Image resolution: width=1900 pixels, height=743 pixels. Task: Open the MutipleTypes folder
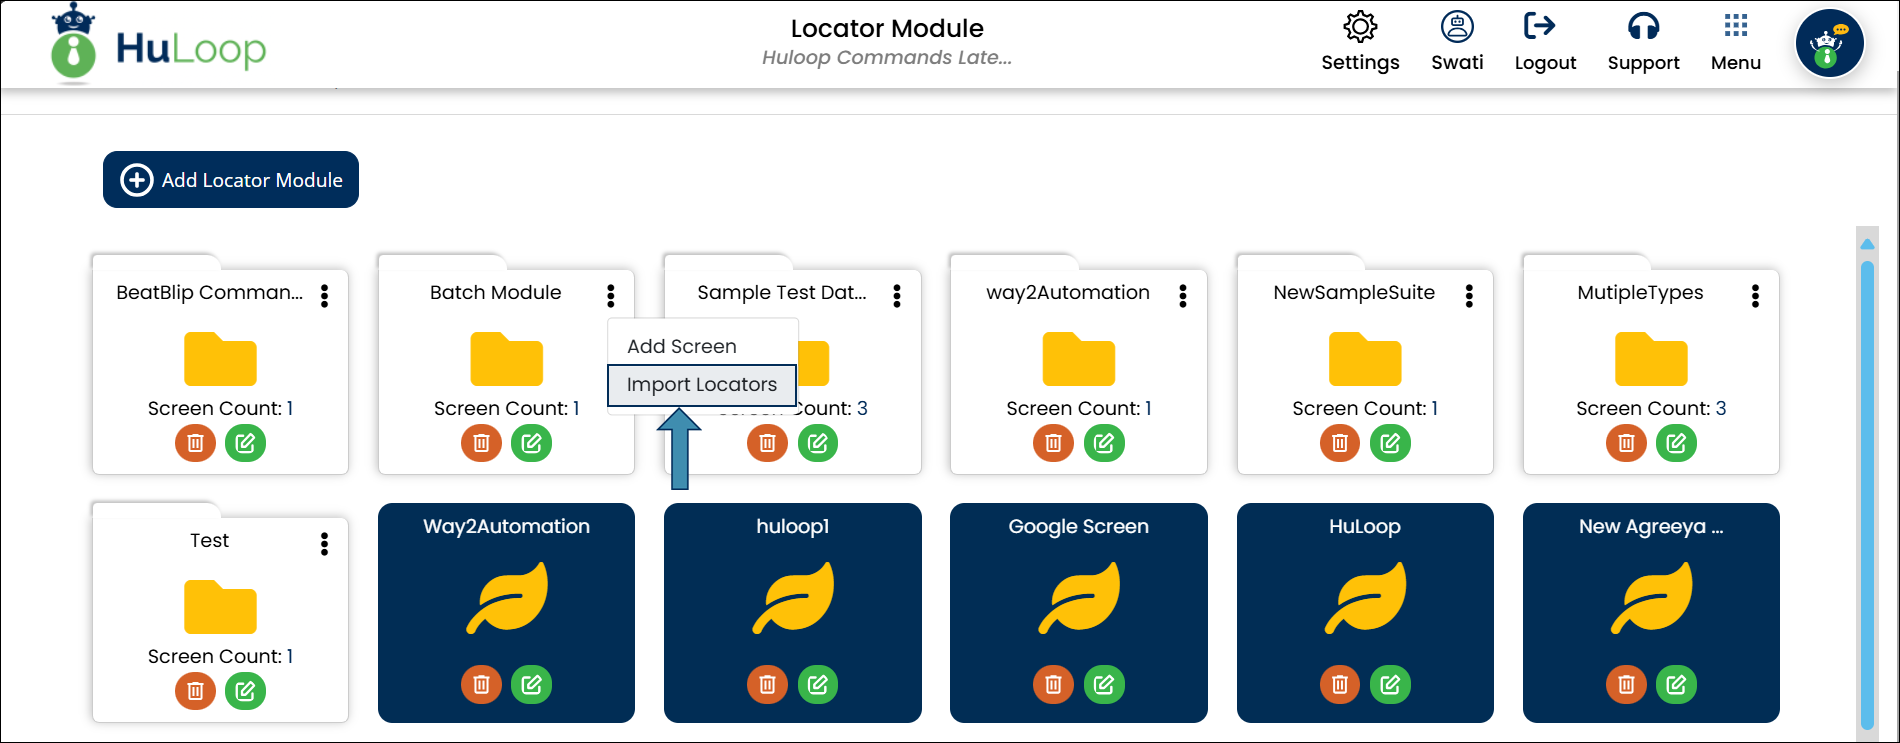[1651, 359]
